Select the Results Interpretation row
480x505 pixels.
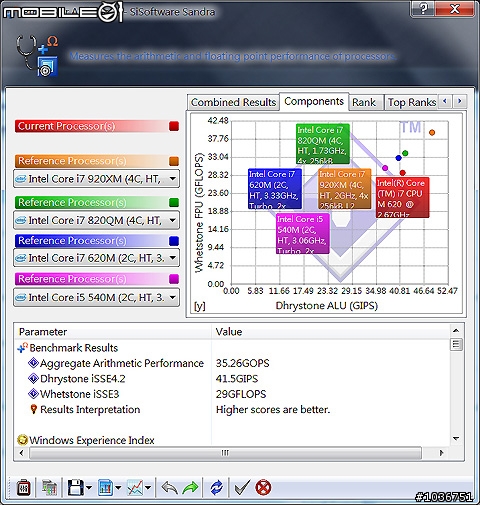(85, 409)
